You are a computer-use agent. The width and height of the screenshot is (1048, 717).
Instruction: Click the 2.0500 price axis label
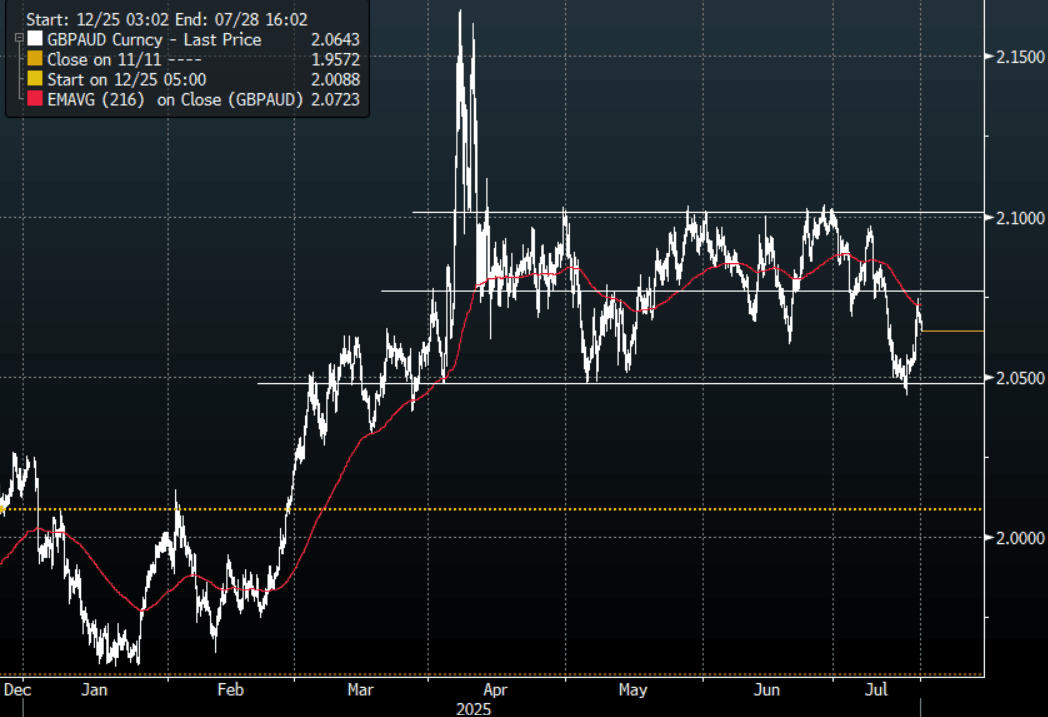1020,378
